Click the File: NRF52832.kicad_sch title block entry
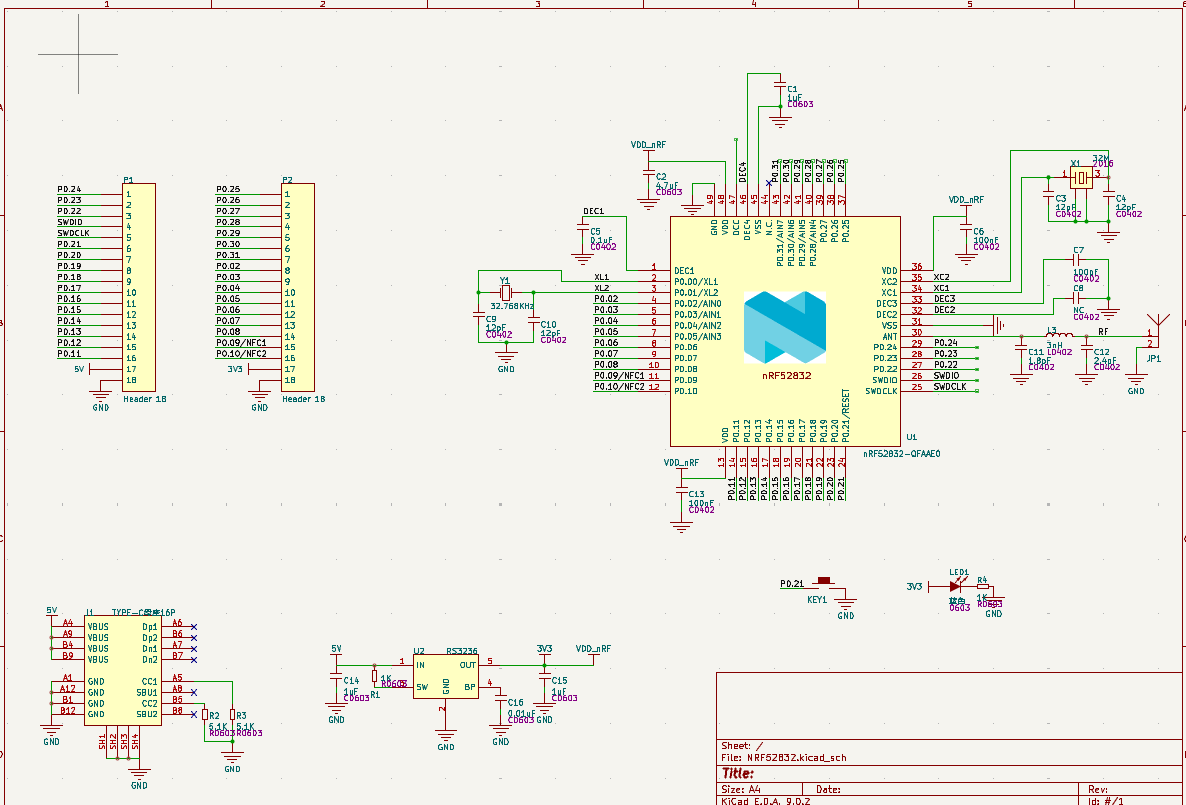Image resolution: width=1186 pixels, height=805 pixels. point(784,757)
